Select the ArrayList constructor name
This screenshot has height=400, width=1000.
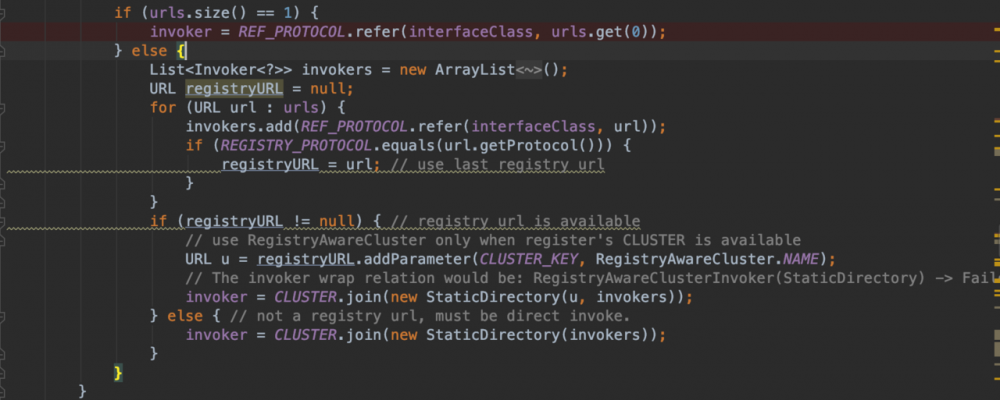[474, 69]
